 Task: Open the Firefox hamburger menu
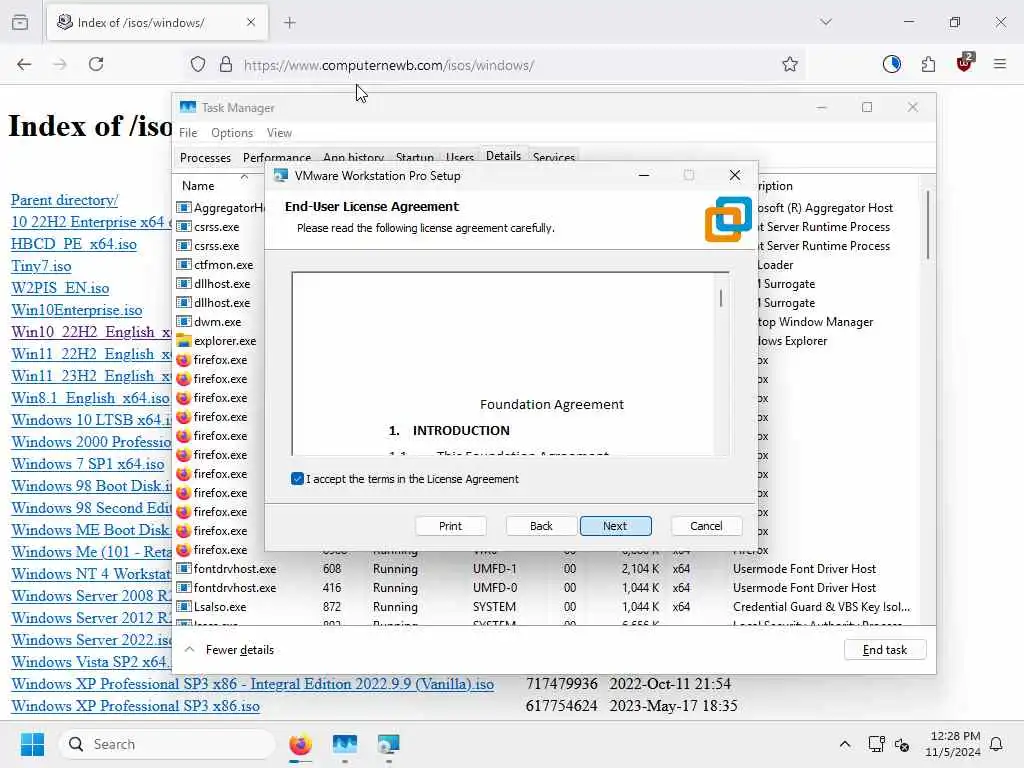pos(1000,64)
